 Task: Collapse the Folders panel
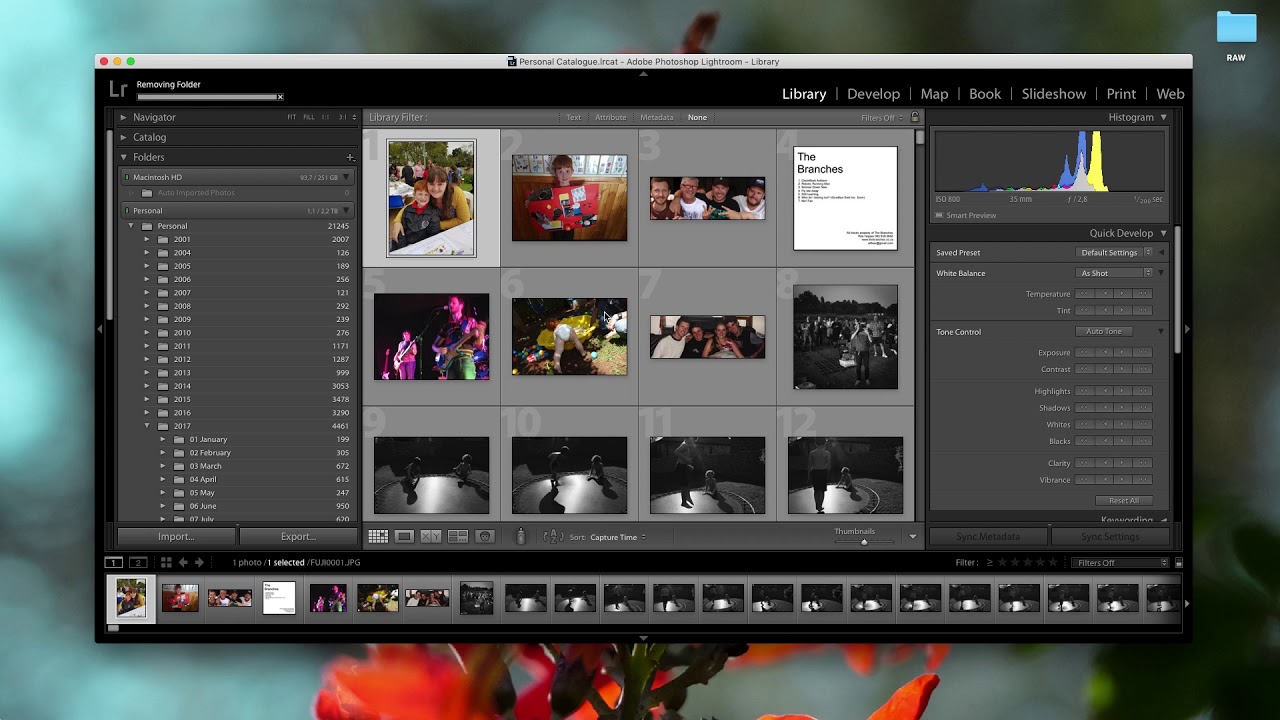[x=123, y=157]
